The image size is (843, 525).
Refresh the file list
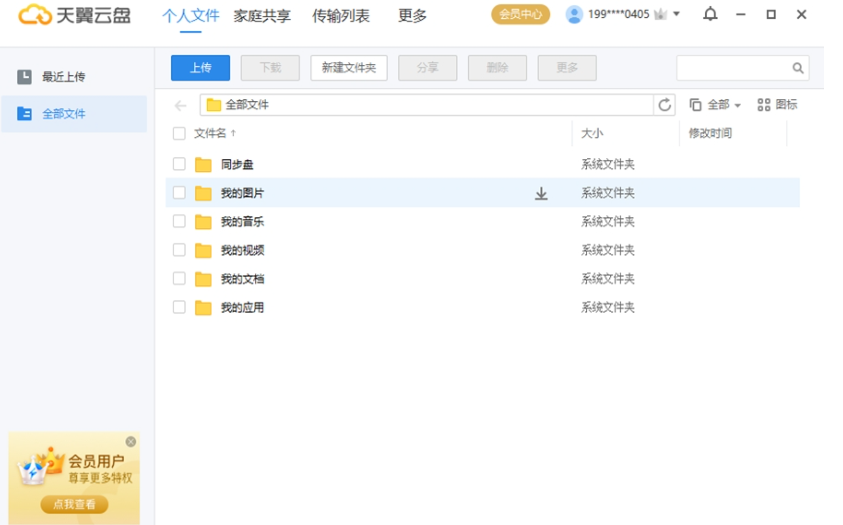click(665, 105)
